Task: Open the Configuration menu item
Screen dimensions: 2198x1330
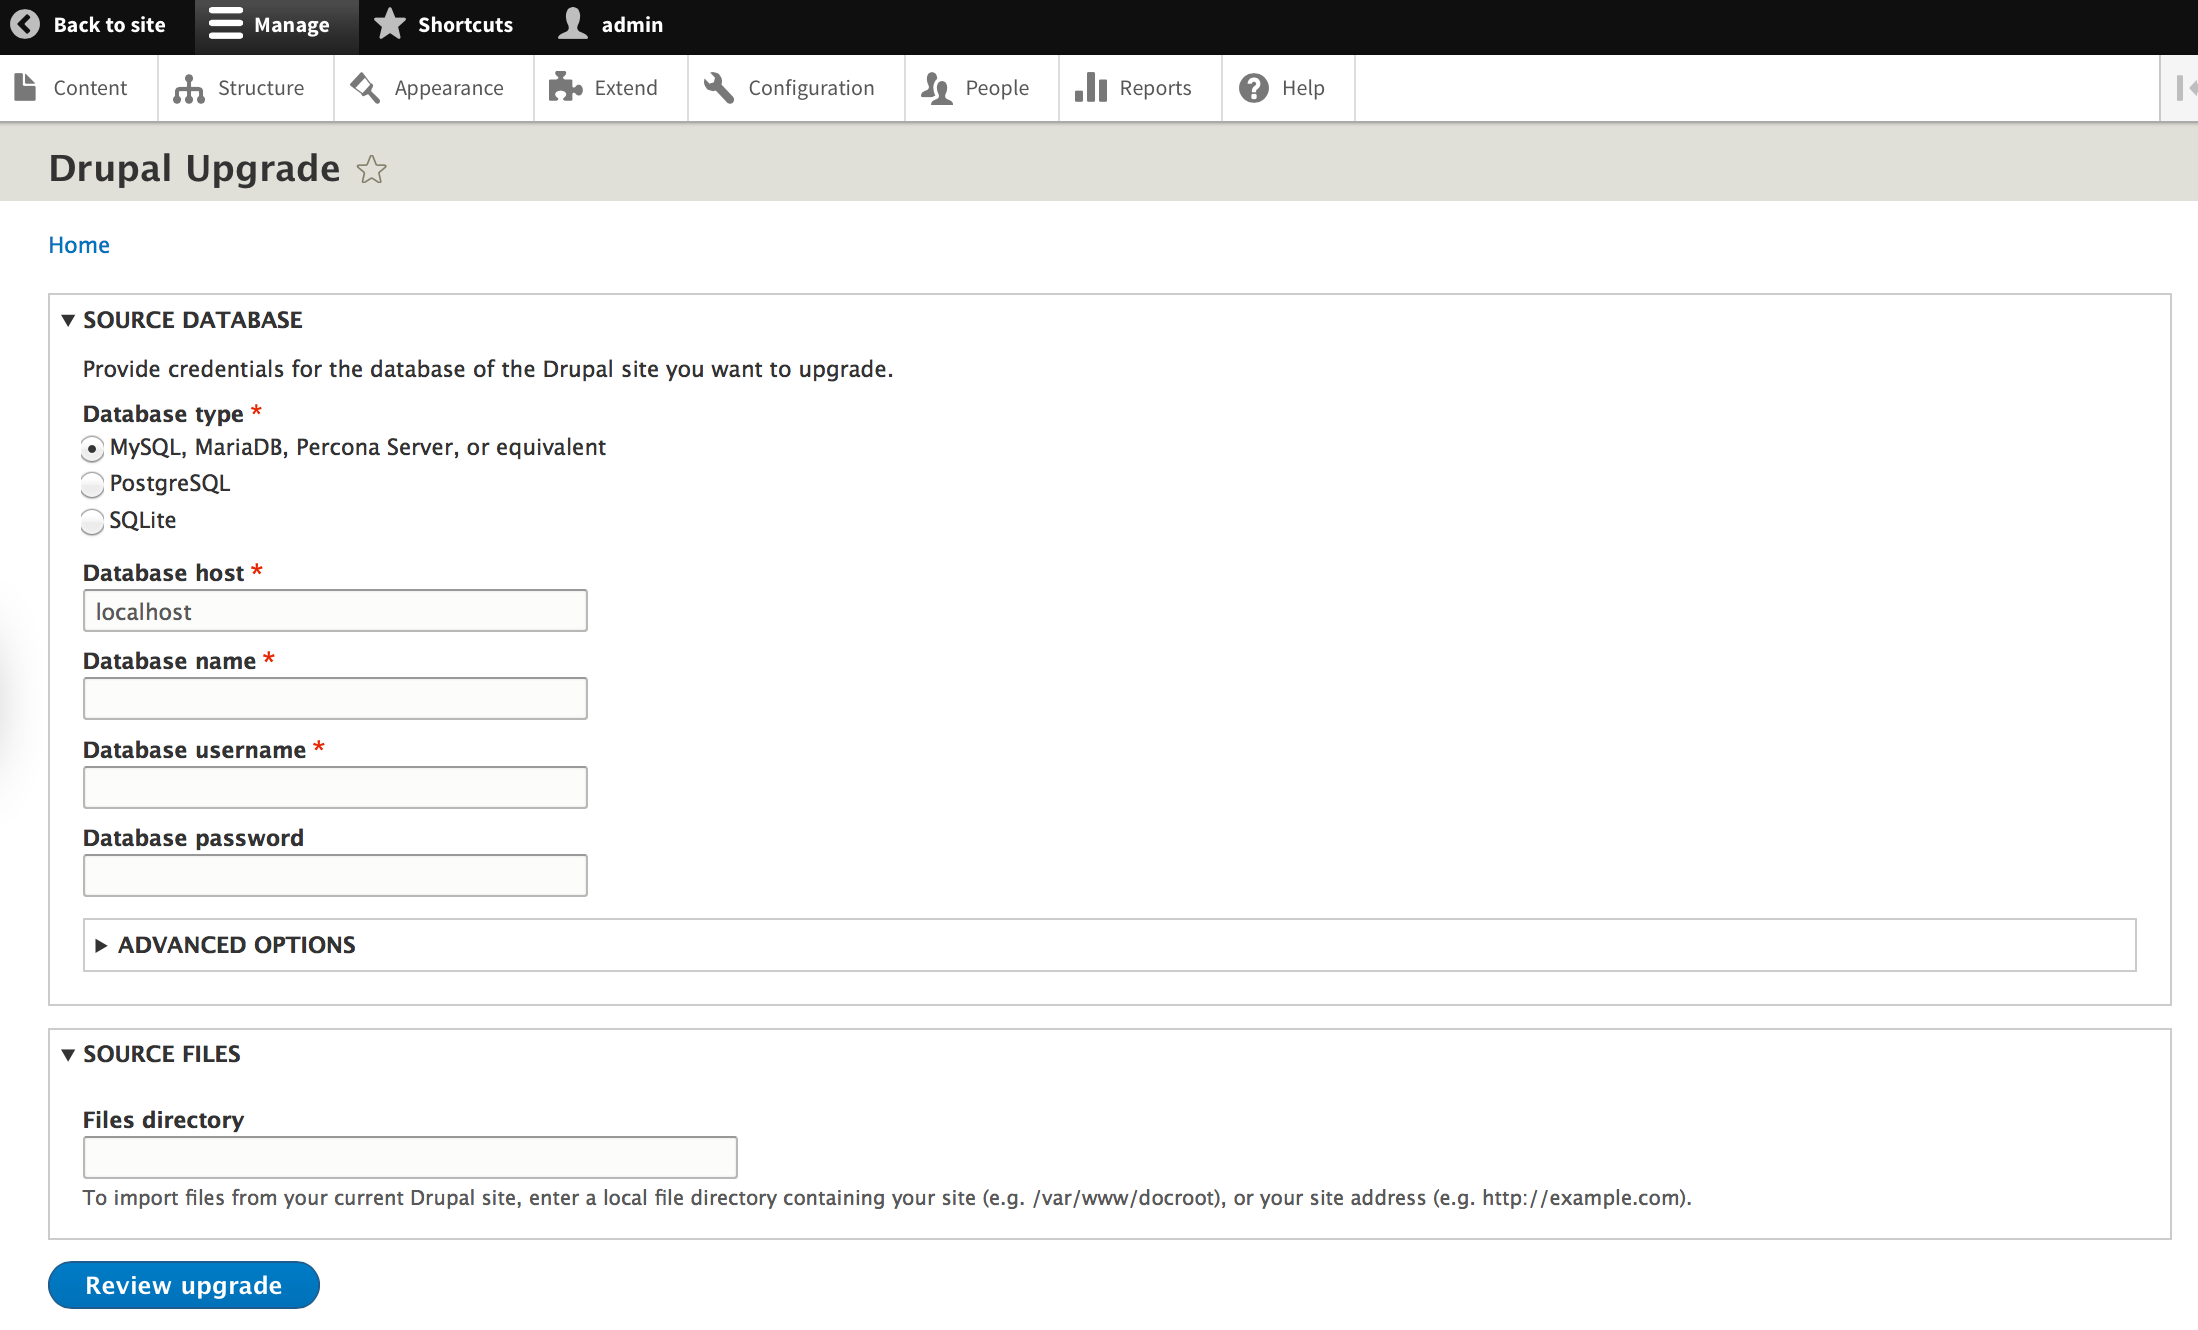Action: coord(797,88)
